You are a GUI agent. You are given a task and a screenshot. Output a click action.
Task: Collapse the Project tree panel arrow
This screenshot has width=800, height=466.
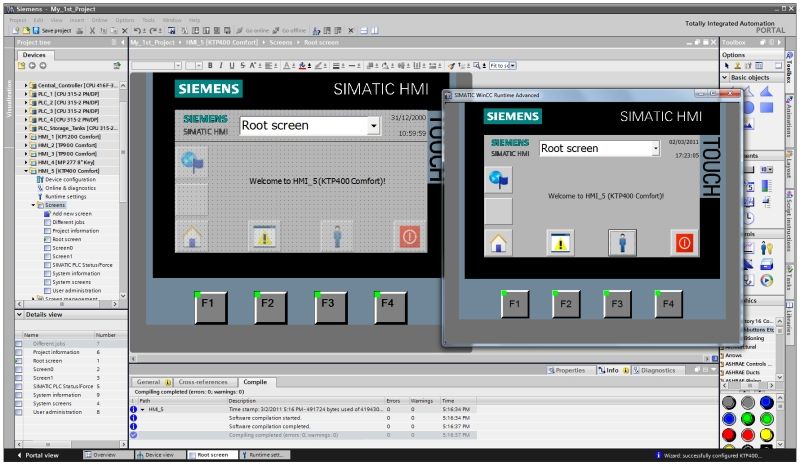point(123,43)
